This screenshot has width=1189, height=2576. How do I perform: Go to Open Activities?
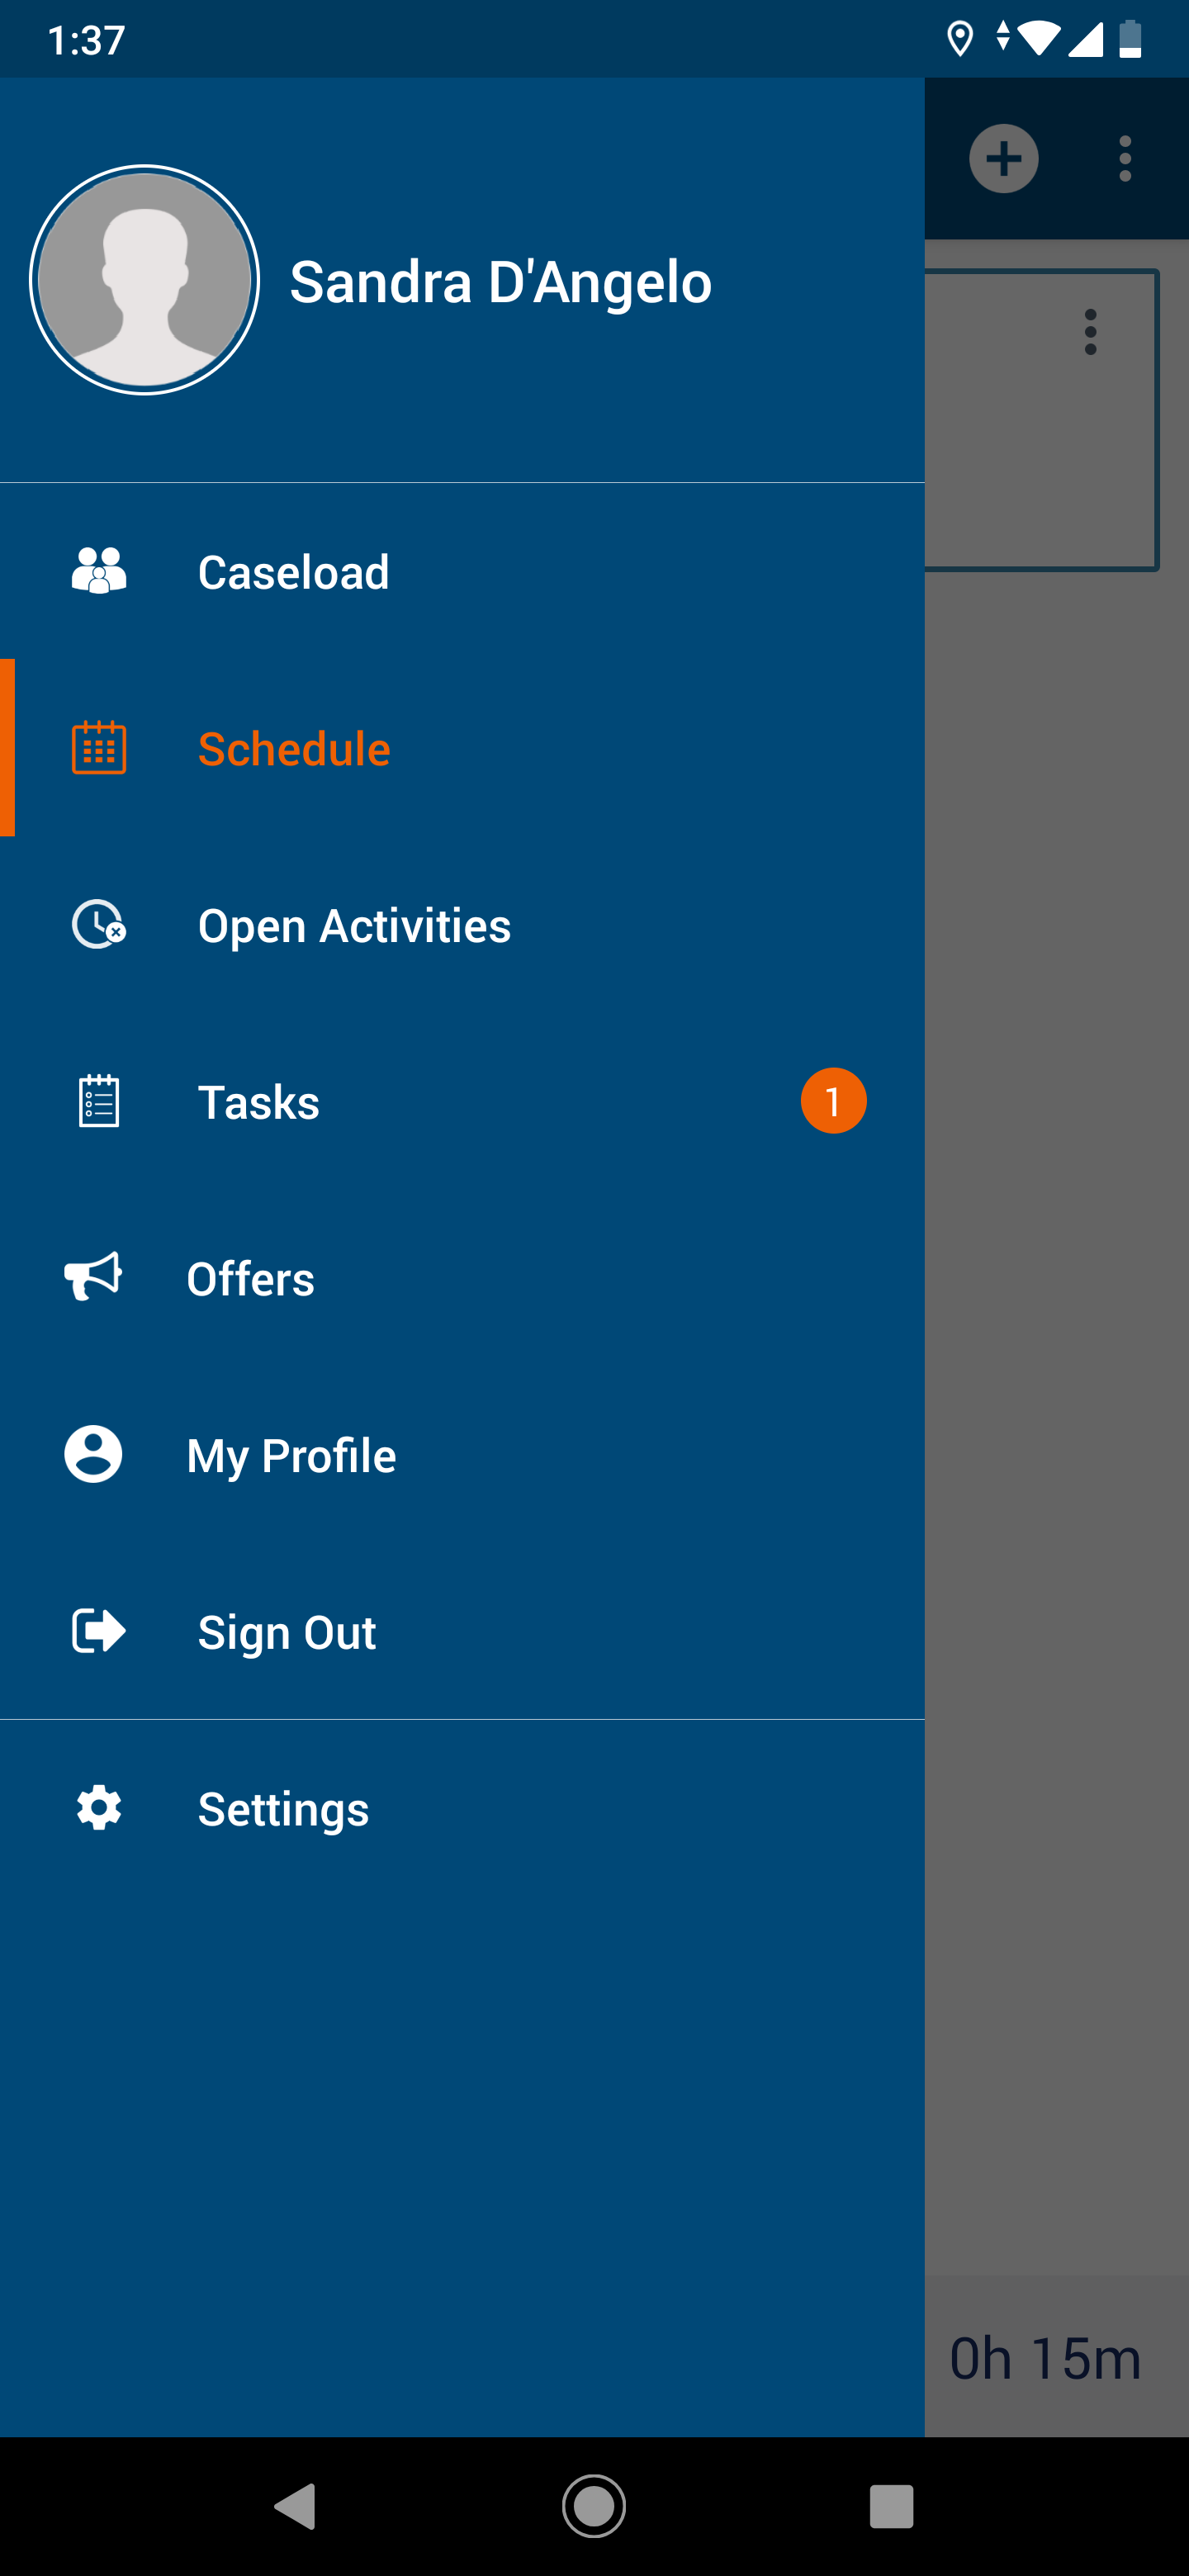tap(354, 926)
